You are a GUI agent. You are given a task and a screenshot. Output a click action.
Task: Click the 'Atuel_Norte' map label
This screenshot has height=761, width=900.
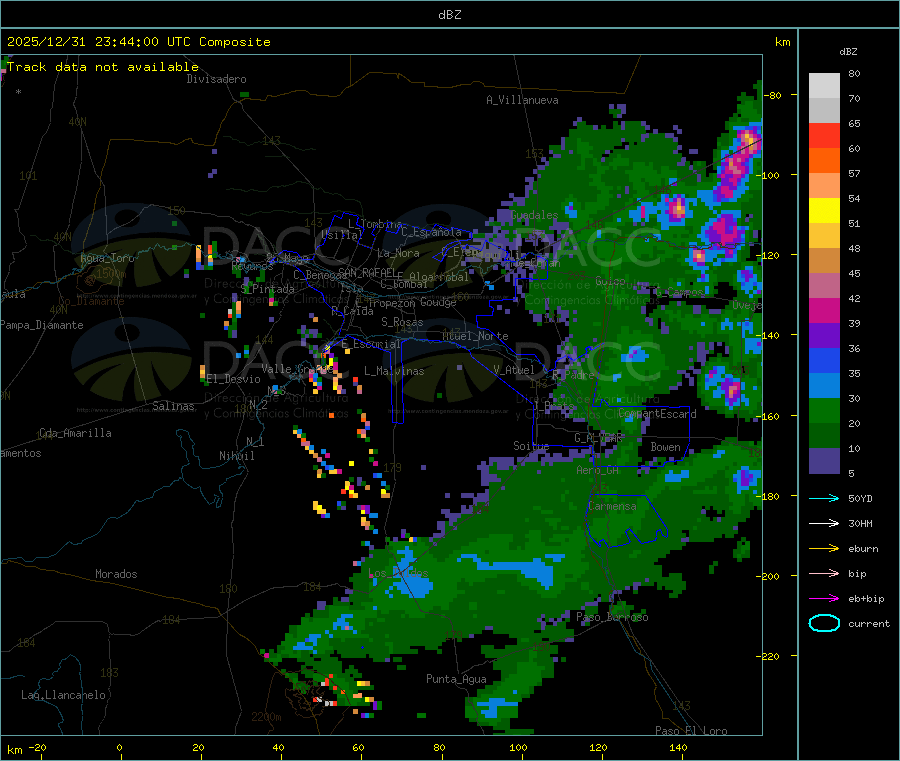pos(475,336)
